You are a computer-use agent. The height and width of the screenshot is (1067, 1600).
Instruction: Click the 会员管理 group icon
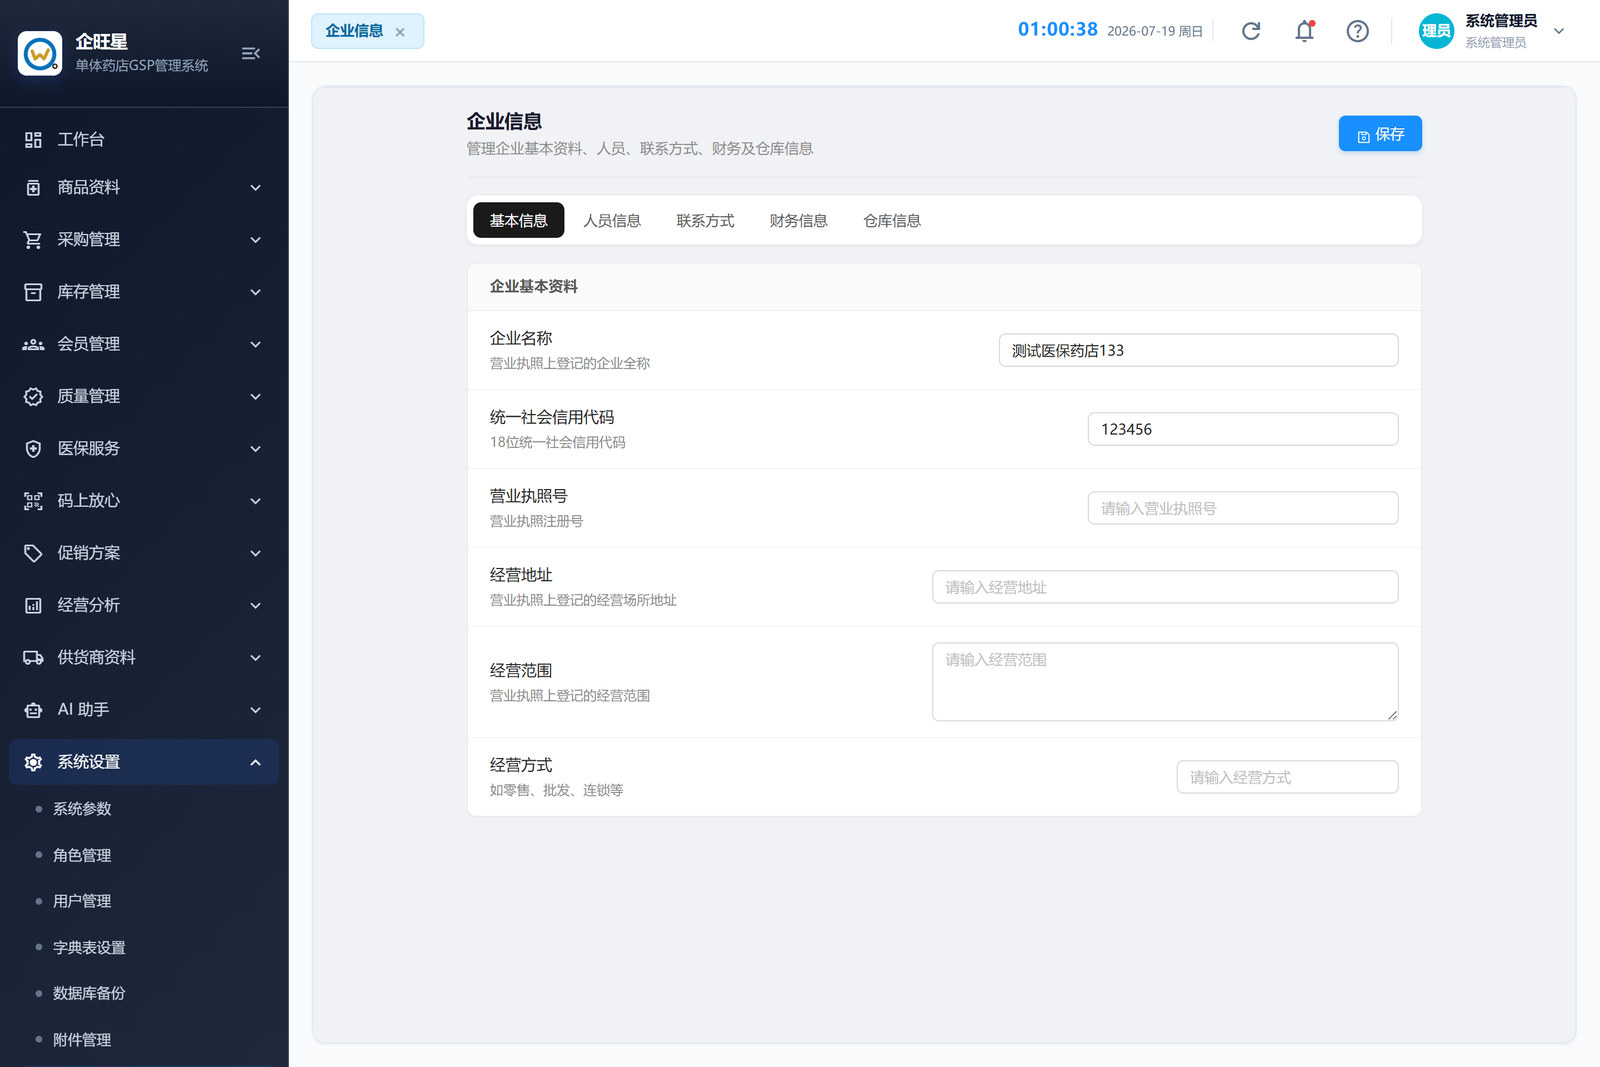(x=33, y=344)
